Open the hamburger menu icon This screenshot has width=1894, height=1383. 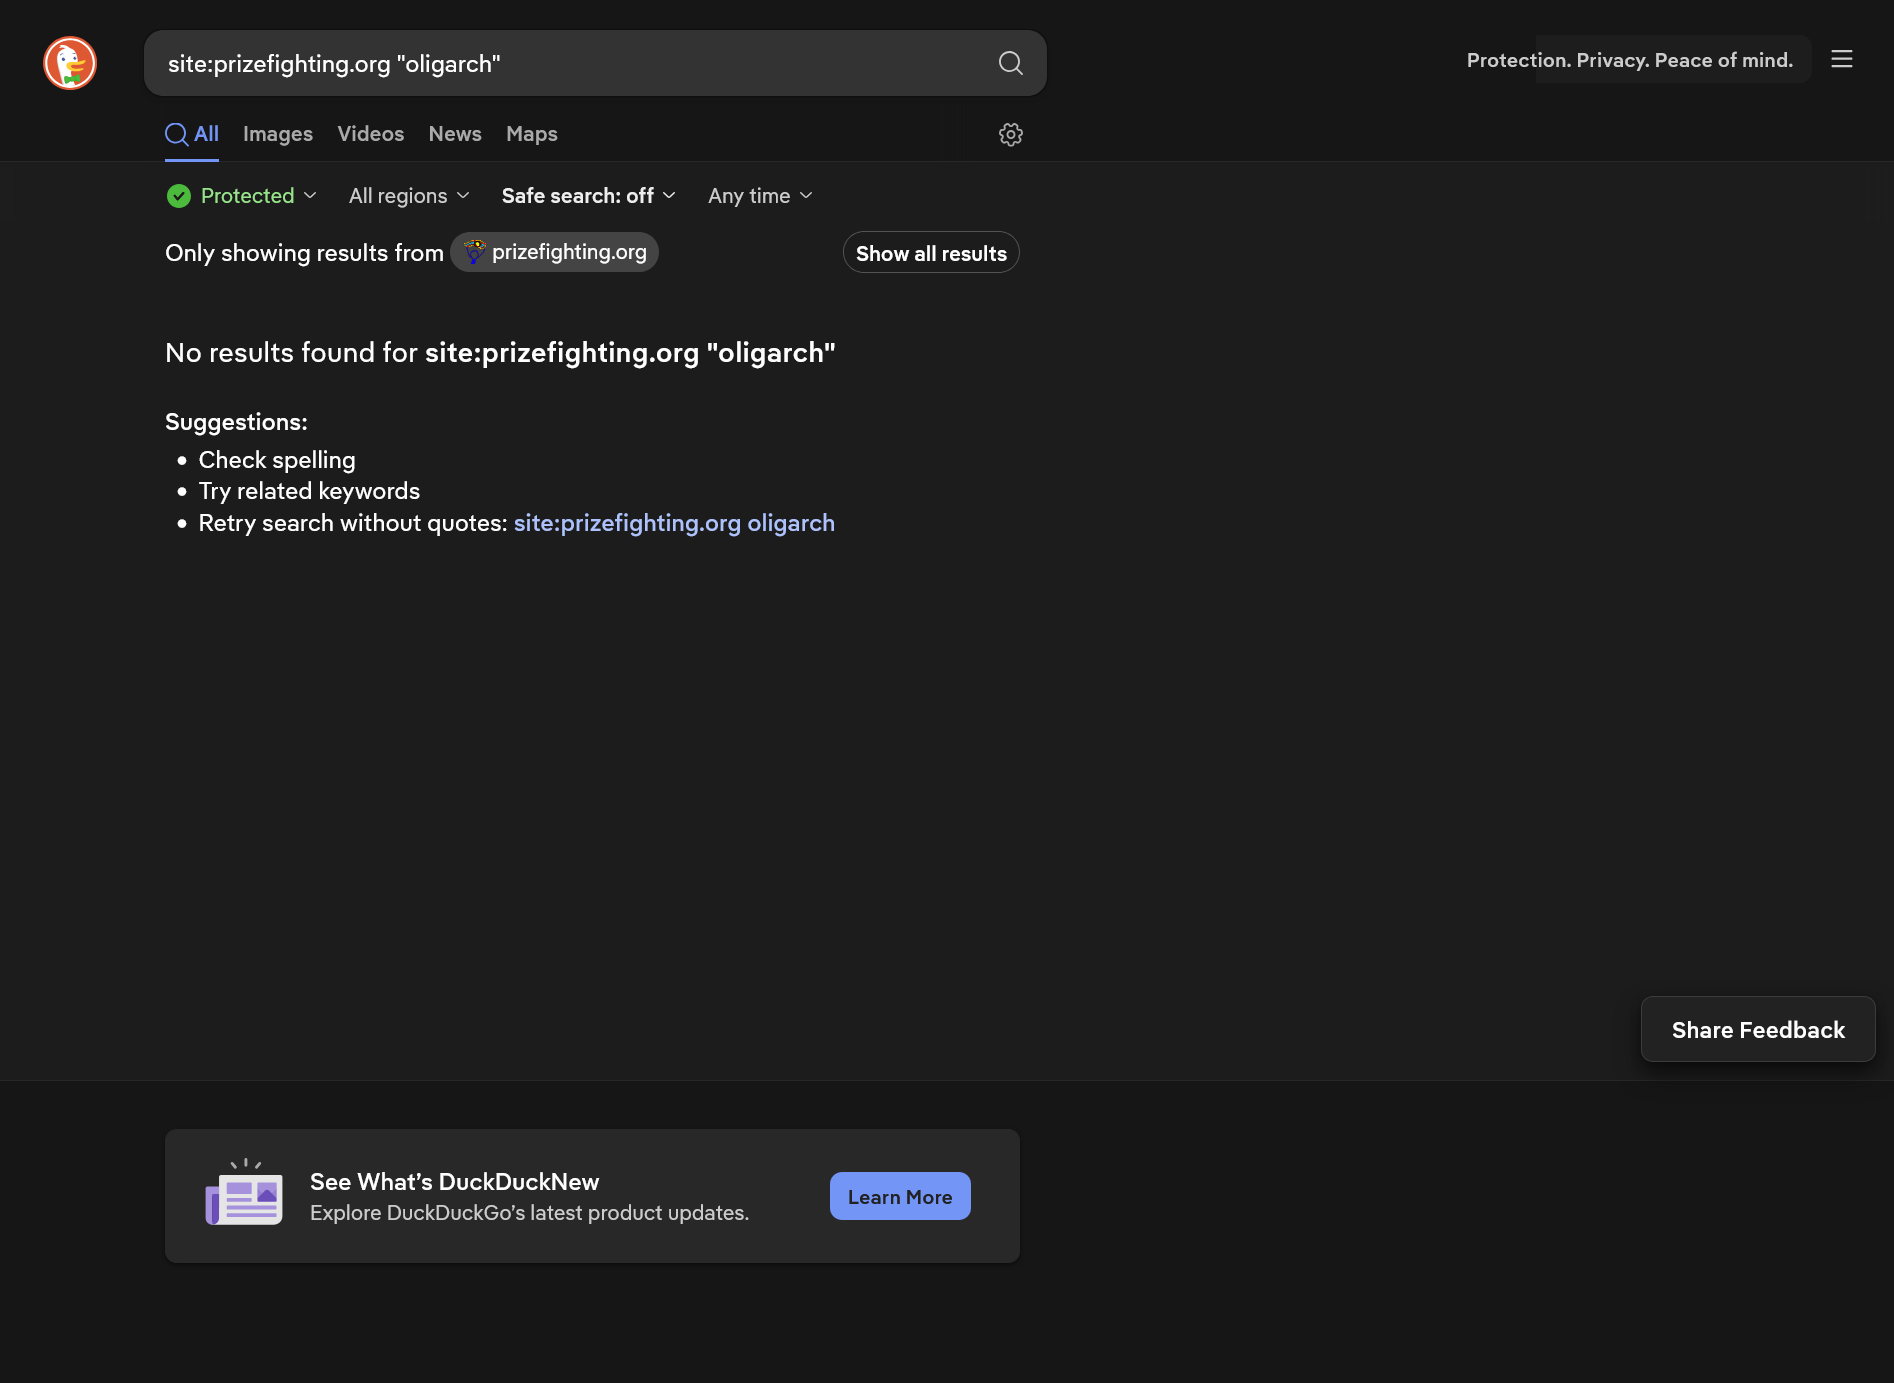tap(1841, 60)
